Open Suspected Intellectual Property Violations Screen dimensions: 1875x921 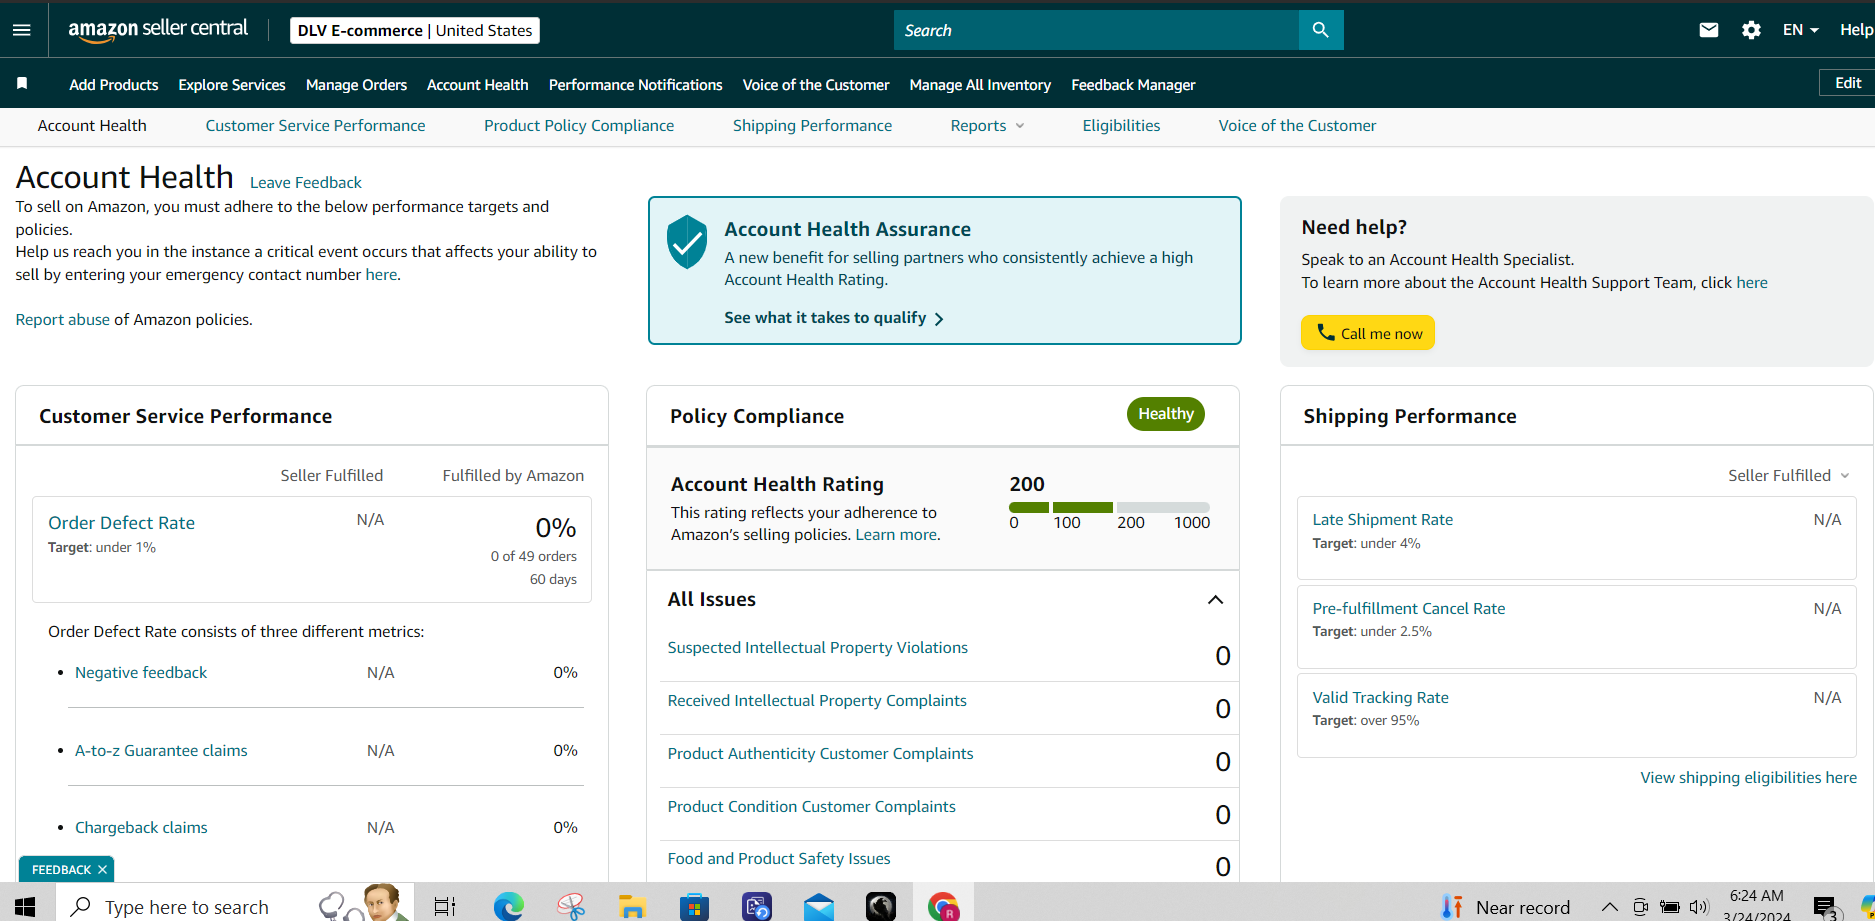[817, 647]
